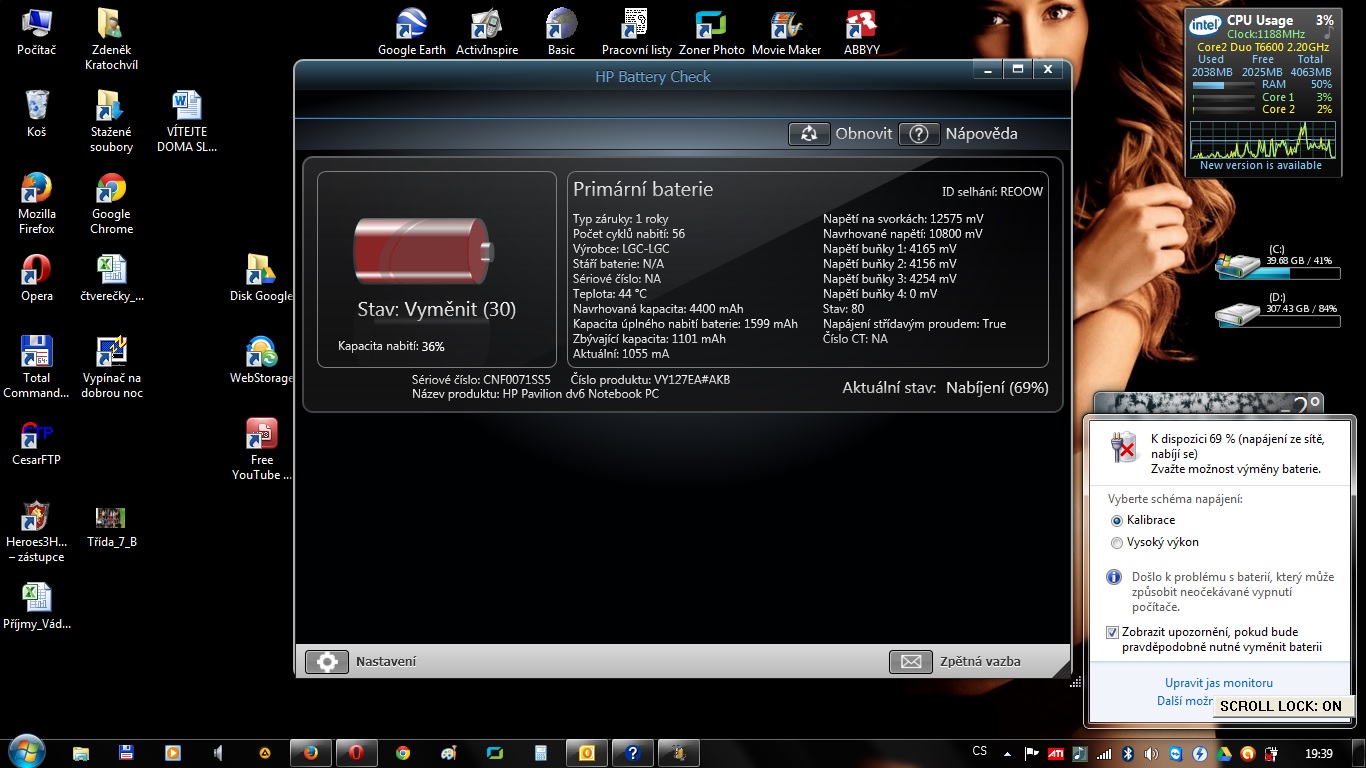Open the Upravit jas monitoru link
1366x768 pixels.
(1219, 683)
